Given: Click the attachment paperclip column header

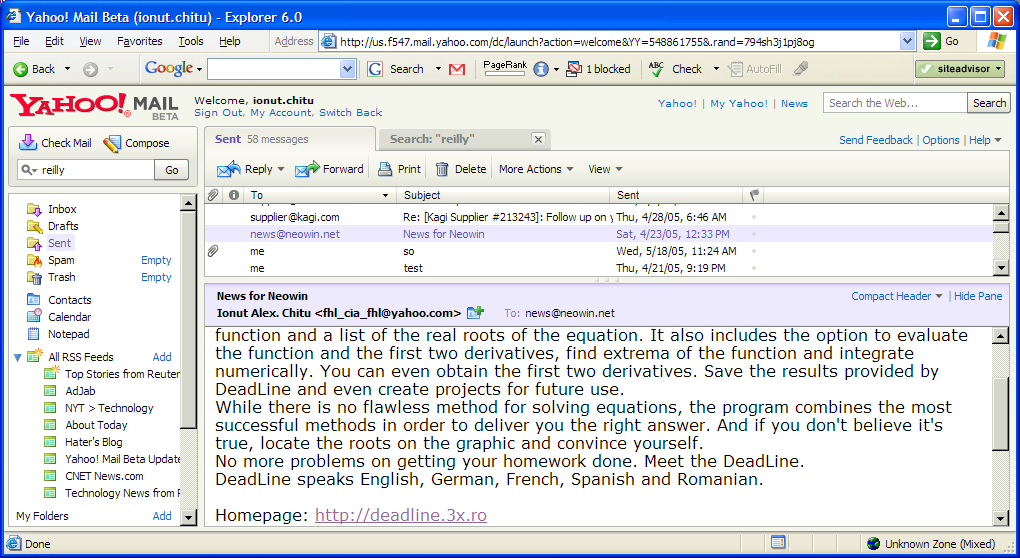Looking at the screenshot, I should [x=213, y=195].
